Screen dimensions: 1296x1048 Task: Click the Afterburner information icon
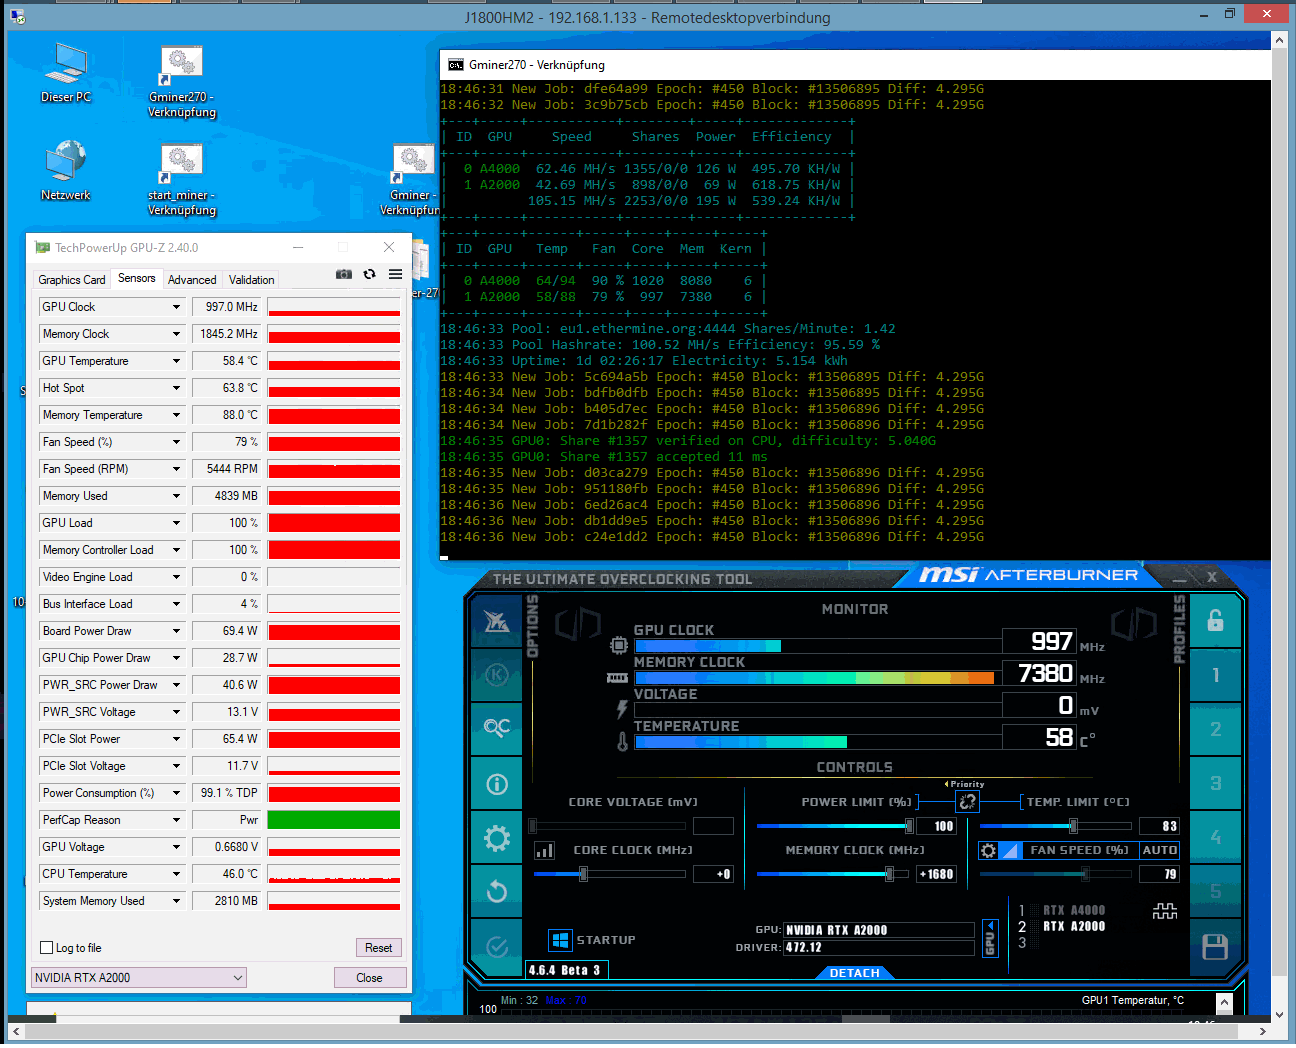point(497,784)
